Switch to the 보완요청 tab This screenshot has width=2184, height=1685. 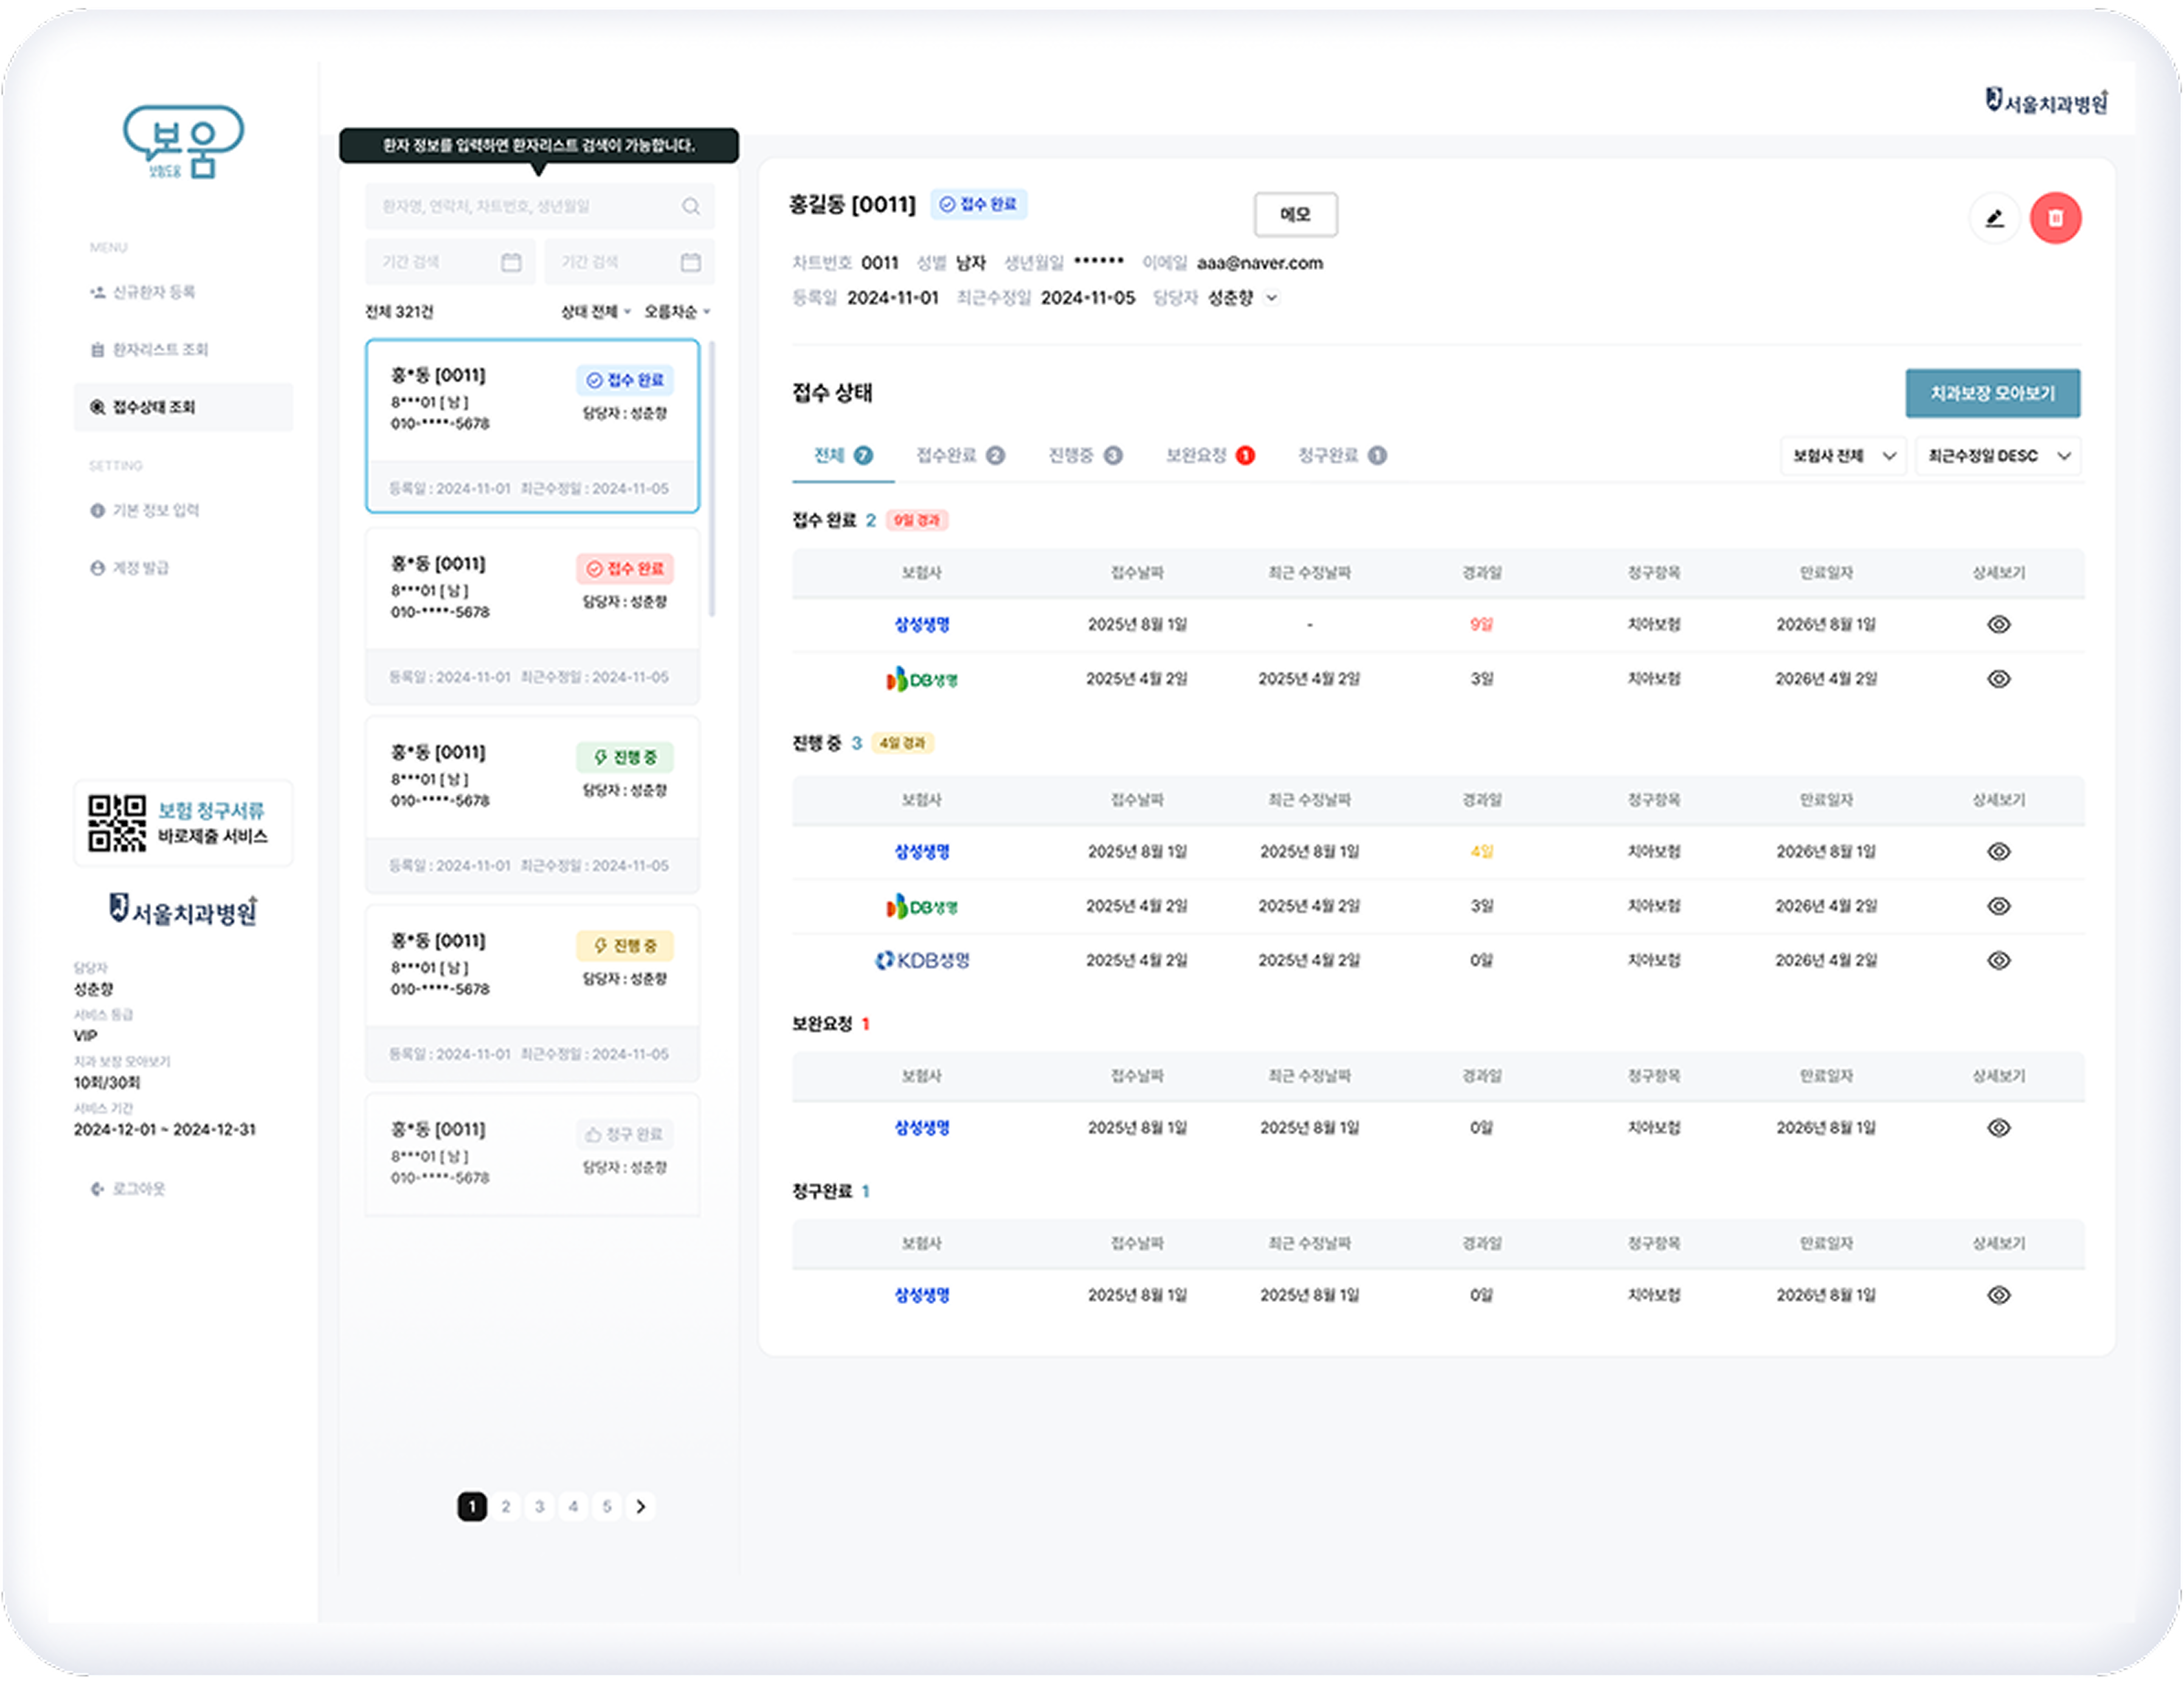coord(1208,456)
